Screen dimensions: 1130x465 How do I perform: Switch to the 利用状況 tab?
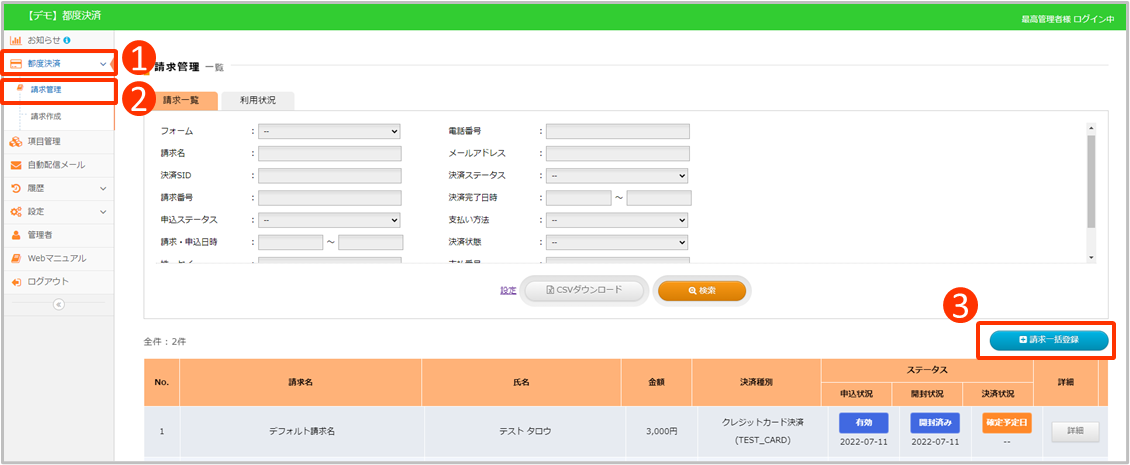click(x=257, y=100)
